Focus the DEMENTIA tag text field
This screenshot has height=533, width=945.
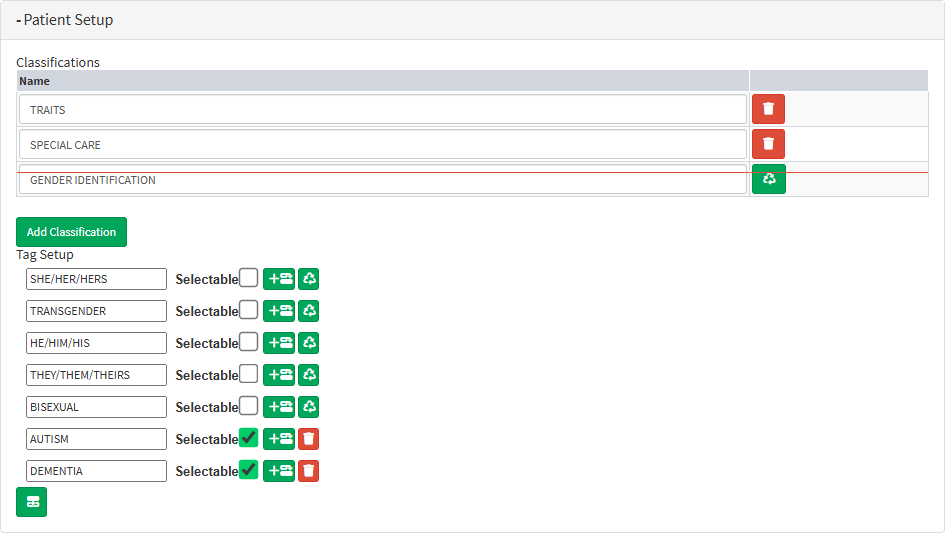point(96,471)
